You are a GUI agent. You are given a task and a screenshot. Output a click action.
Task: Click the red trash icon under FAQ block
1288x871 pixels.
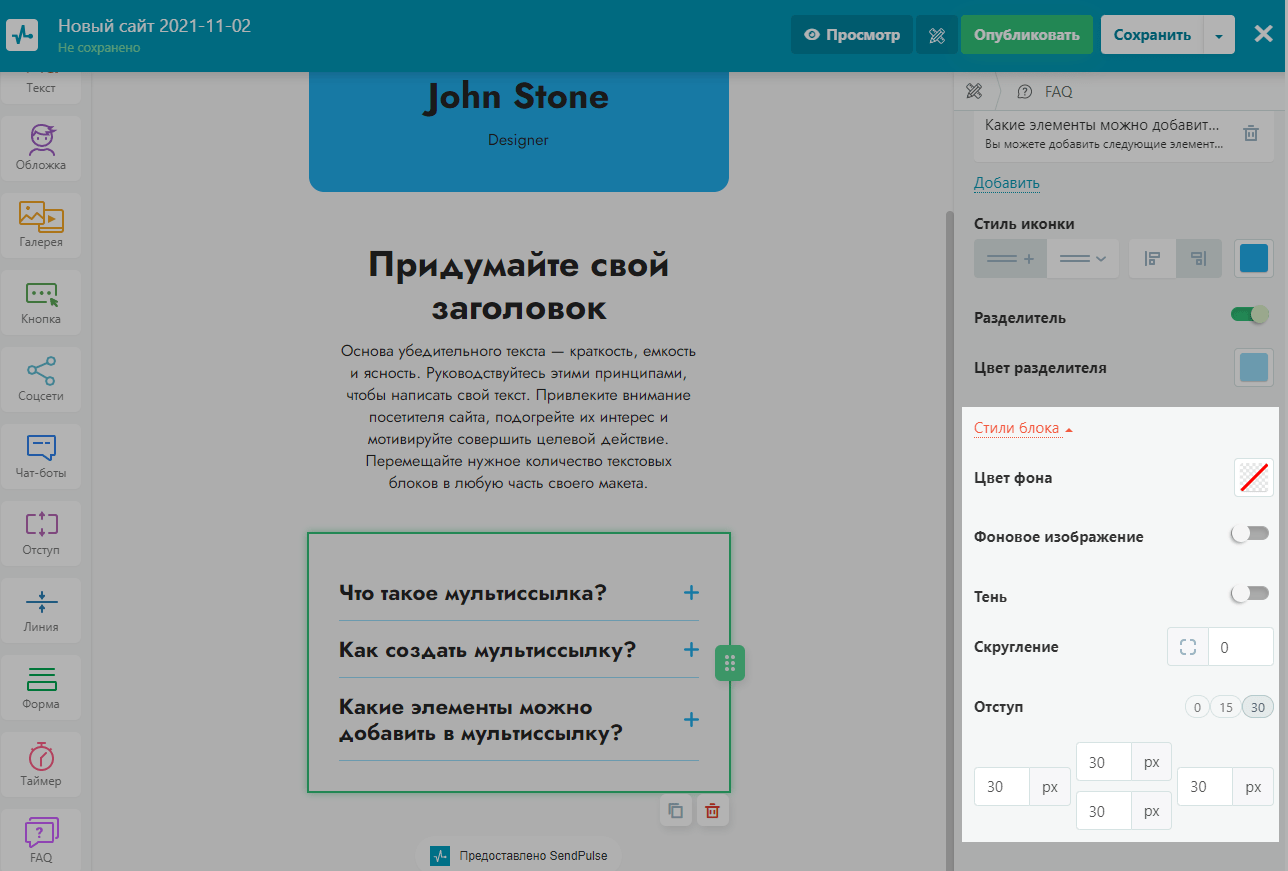(x=712, y=811)
